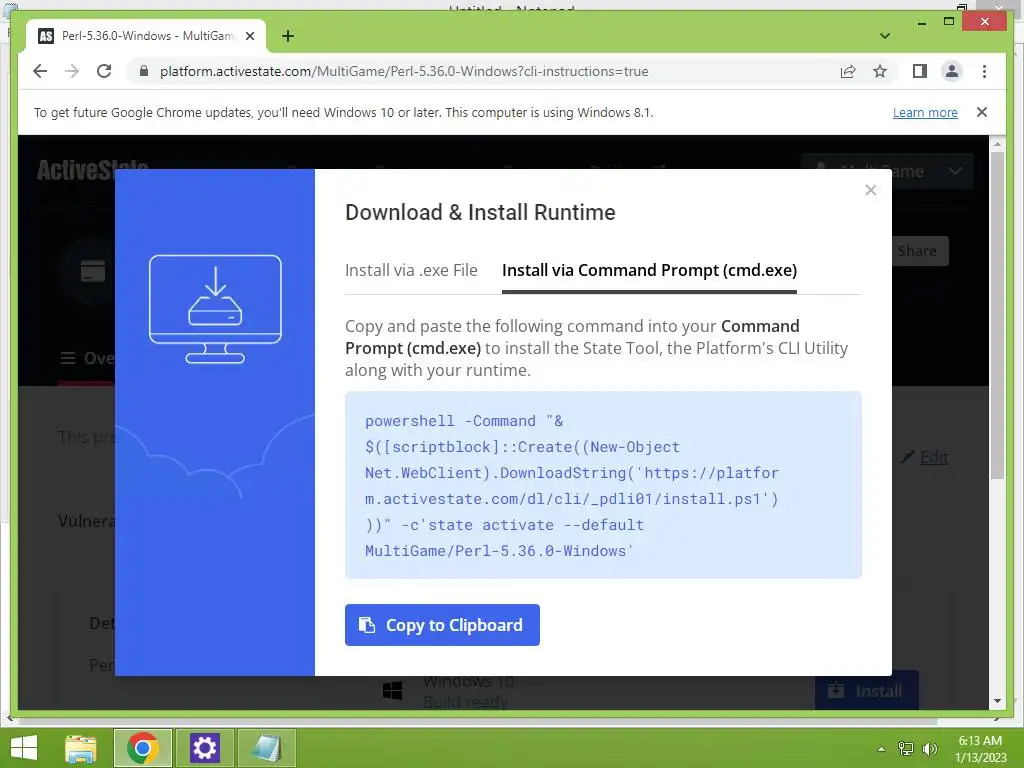This screenshot has width=1024, height=768.
Task: Click the scrollbar down arrow
Action: point(997,701)
